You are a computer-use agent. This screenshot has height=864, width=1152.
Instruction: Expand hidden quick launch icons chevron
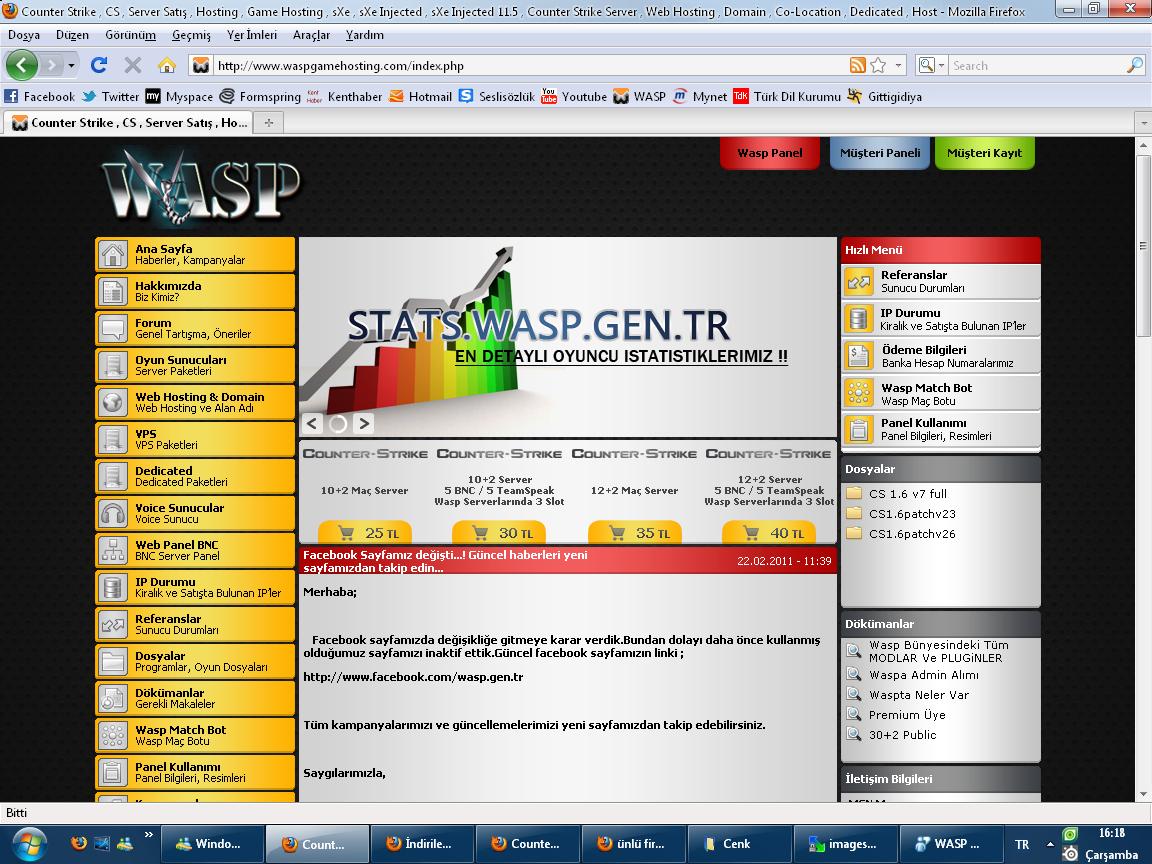(148, 835)
